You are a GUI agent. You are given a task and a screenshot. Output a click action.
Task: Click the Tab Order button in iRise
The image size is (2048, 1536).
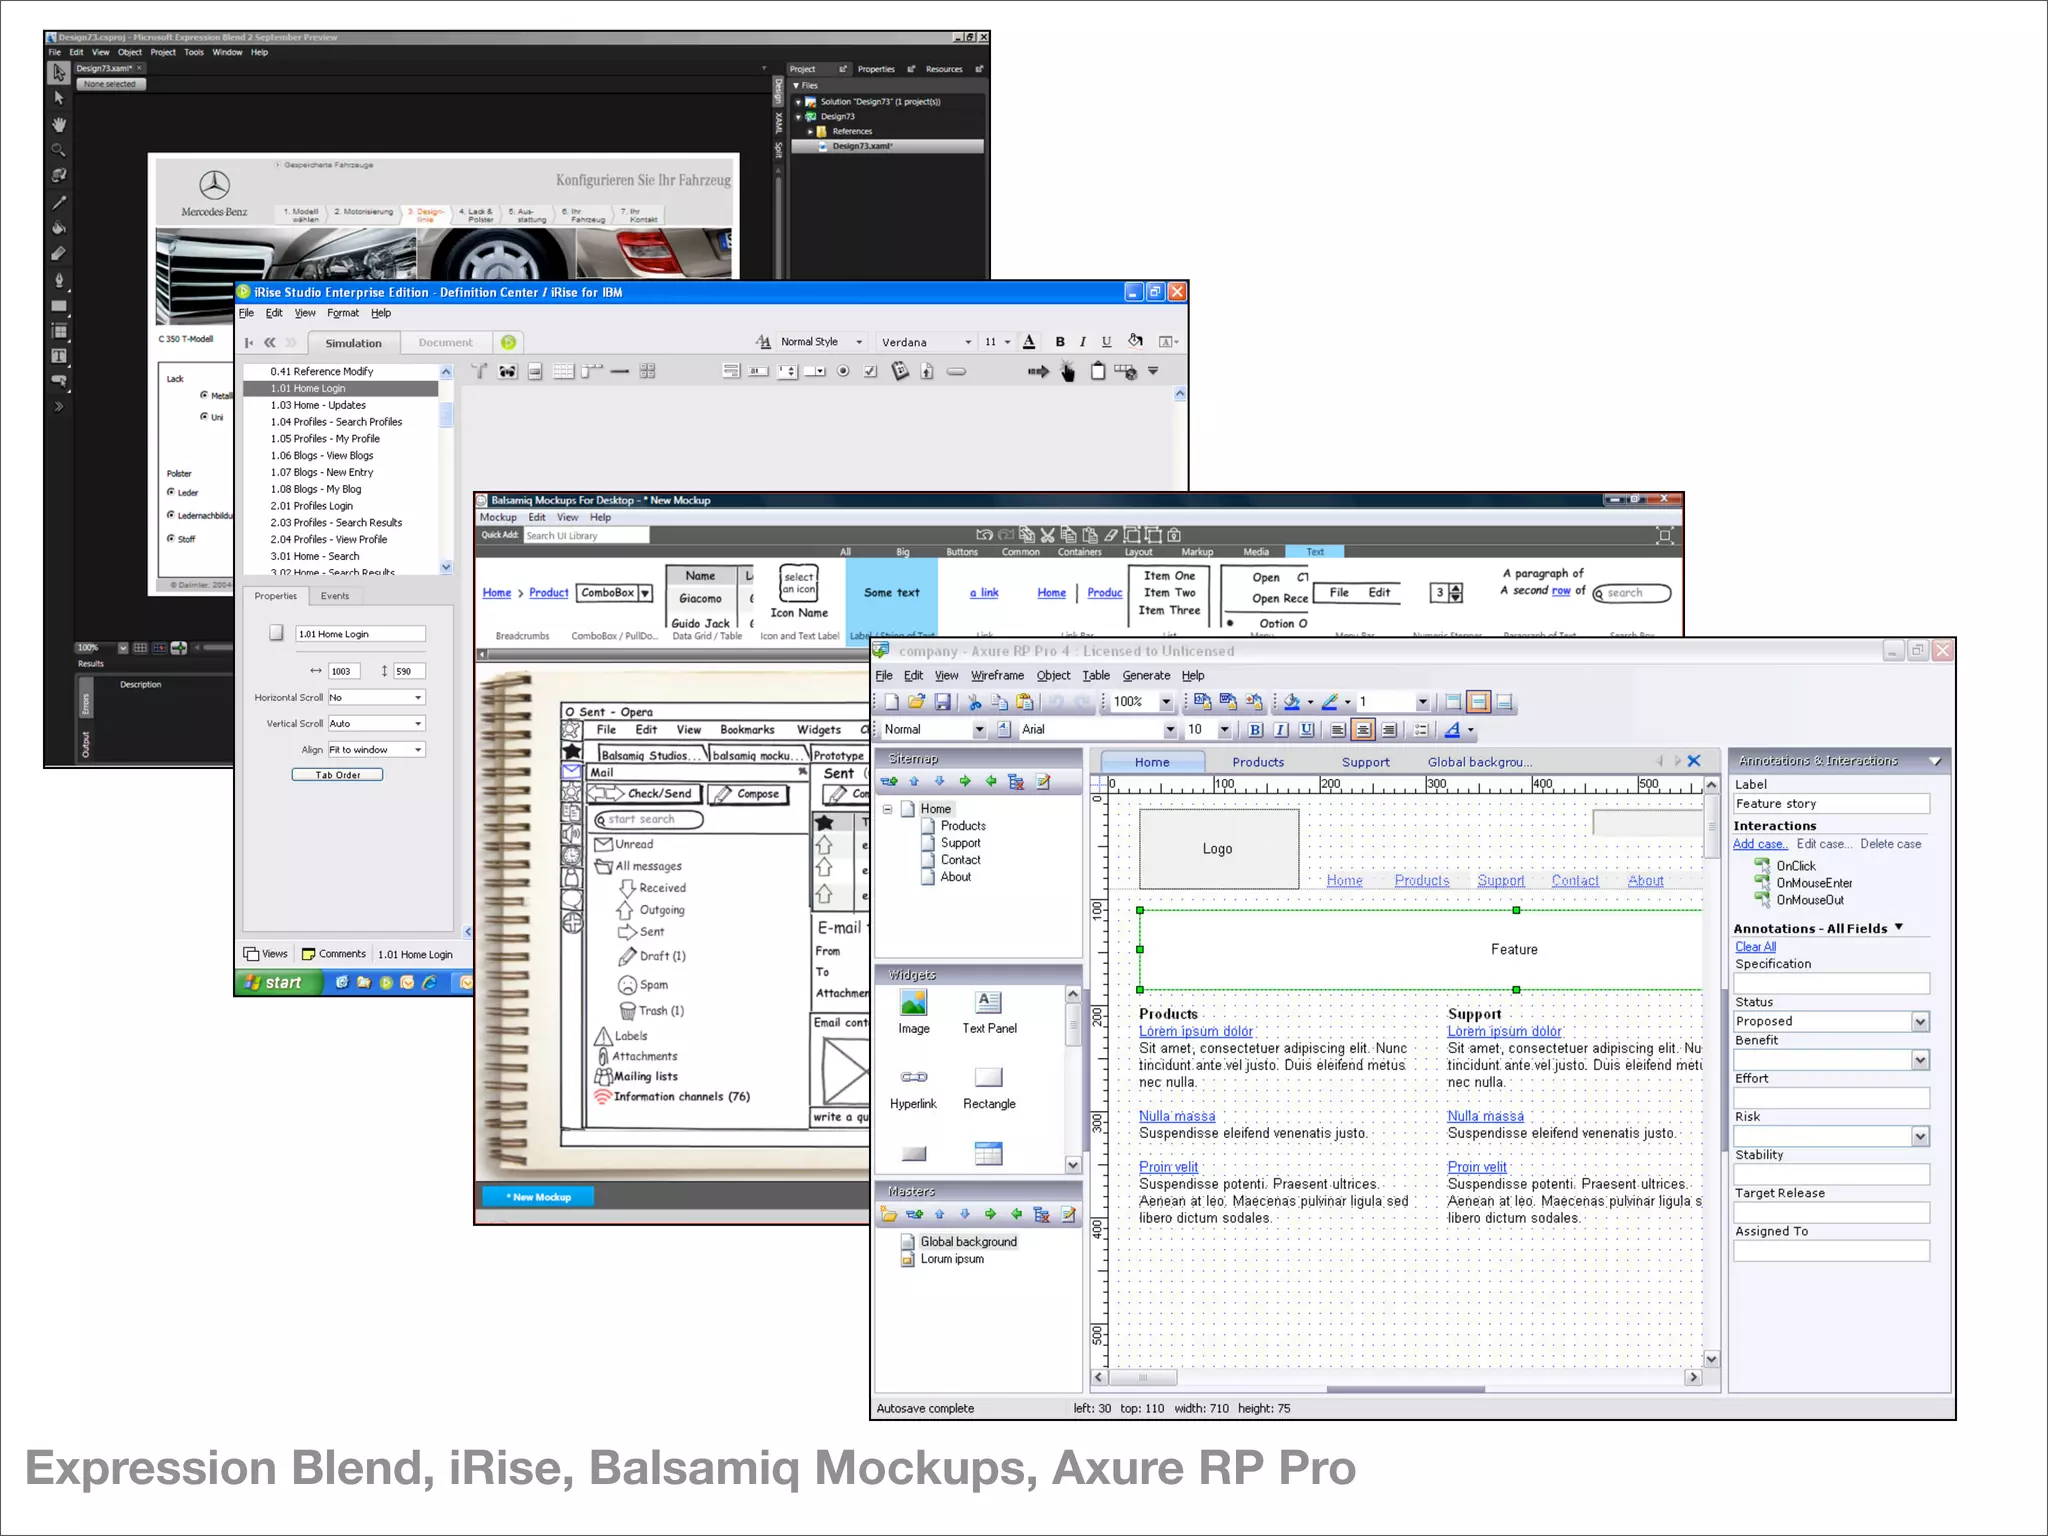(x=337, y=775)
